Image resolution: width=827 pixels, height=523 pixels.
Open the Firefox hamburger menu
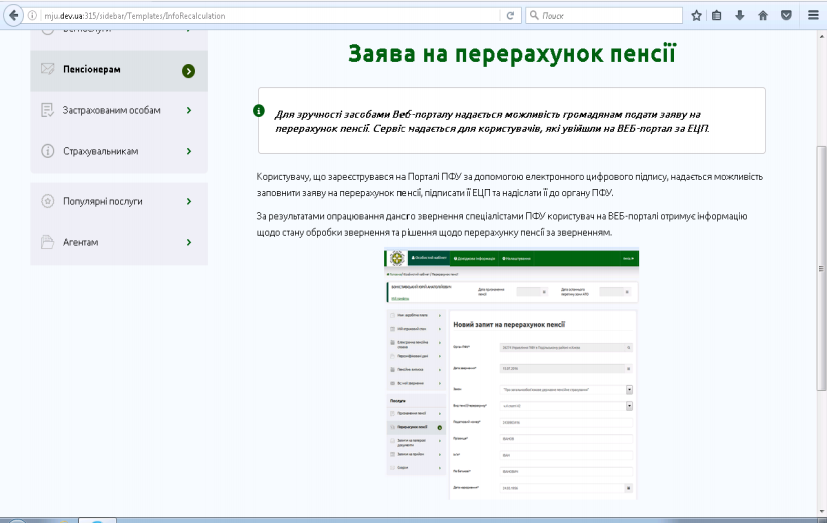point(813,16)
